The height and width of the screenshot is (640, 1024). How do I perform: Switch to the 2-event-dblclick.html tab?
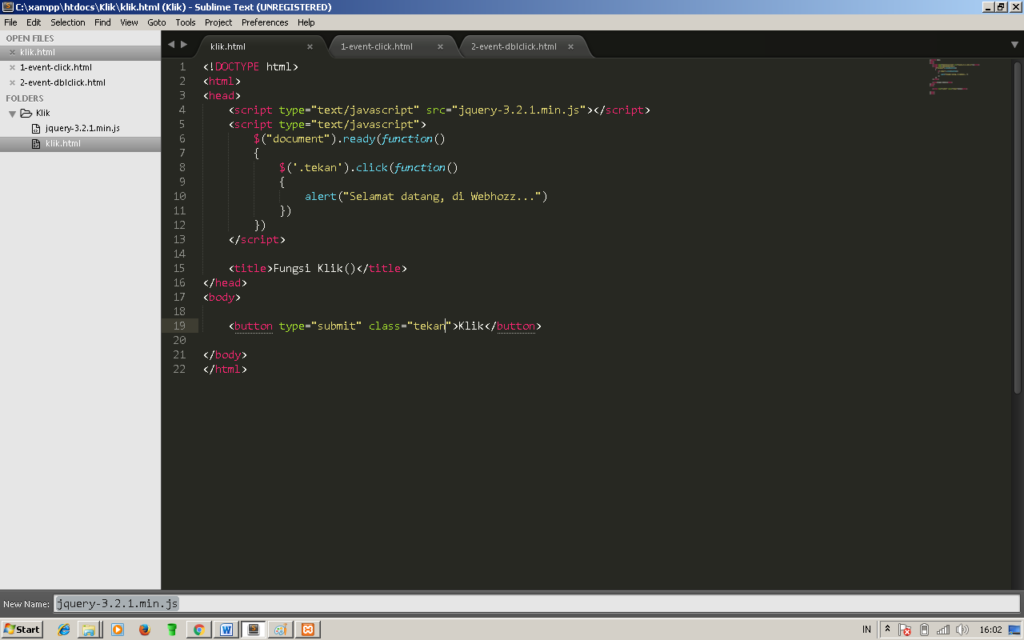pos(513,45)
